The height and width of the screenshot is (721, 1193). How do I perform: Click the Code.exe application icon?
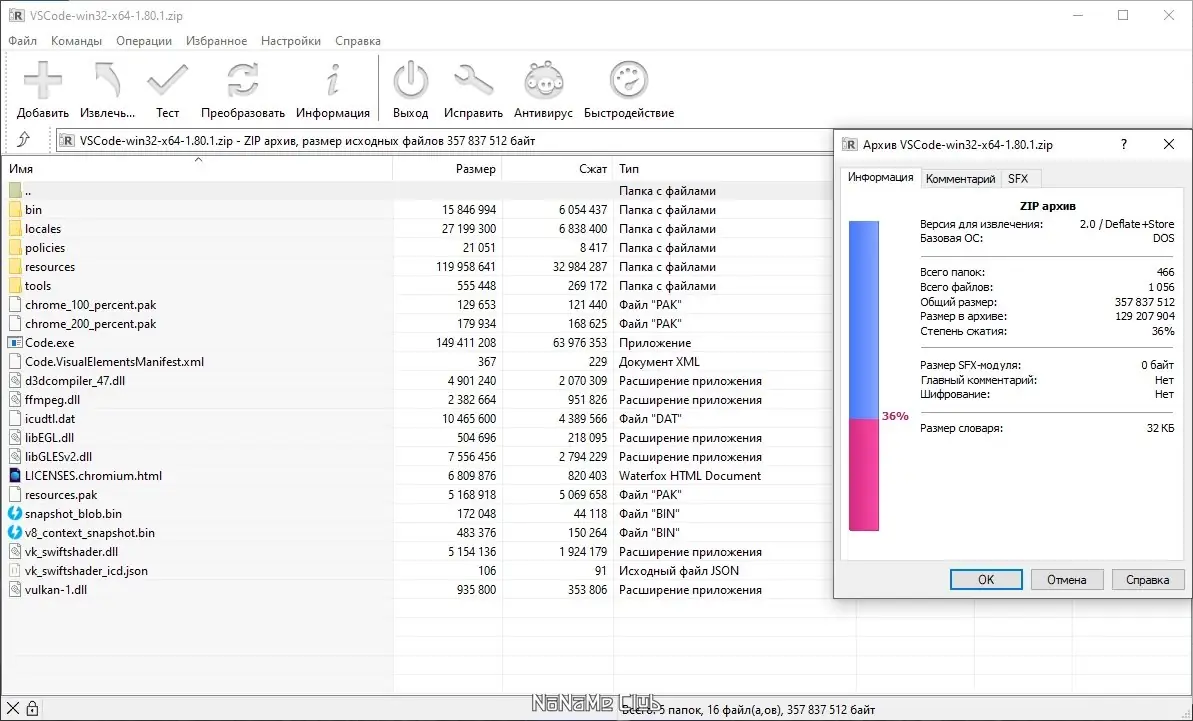15,343
